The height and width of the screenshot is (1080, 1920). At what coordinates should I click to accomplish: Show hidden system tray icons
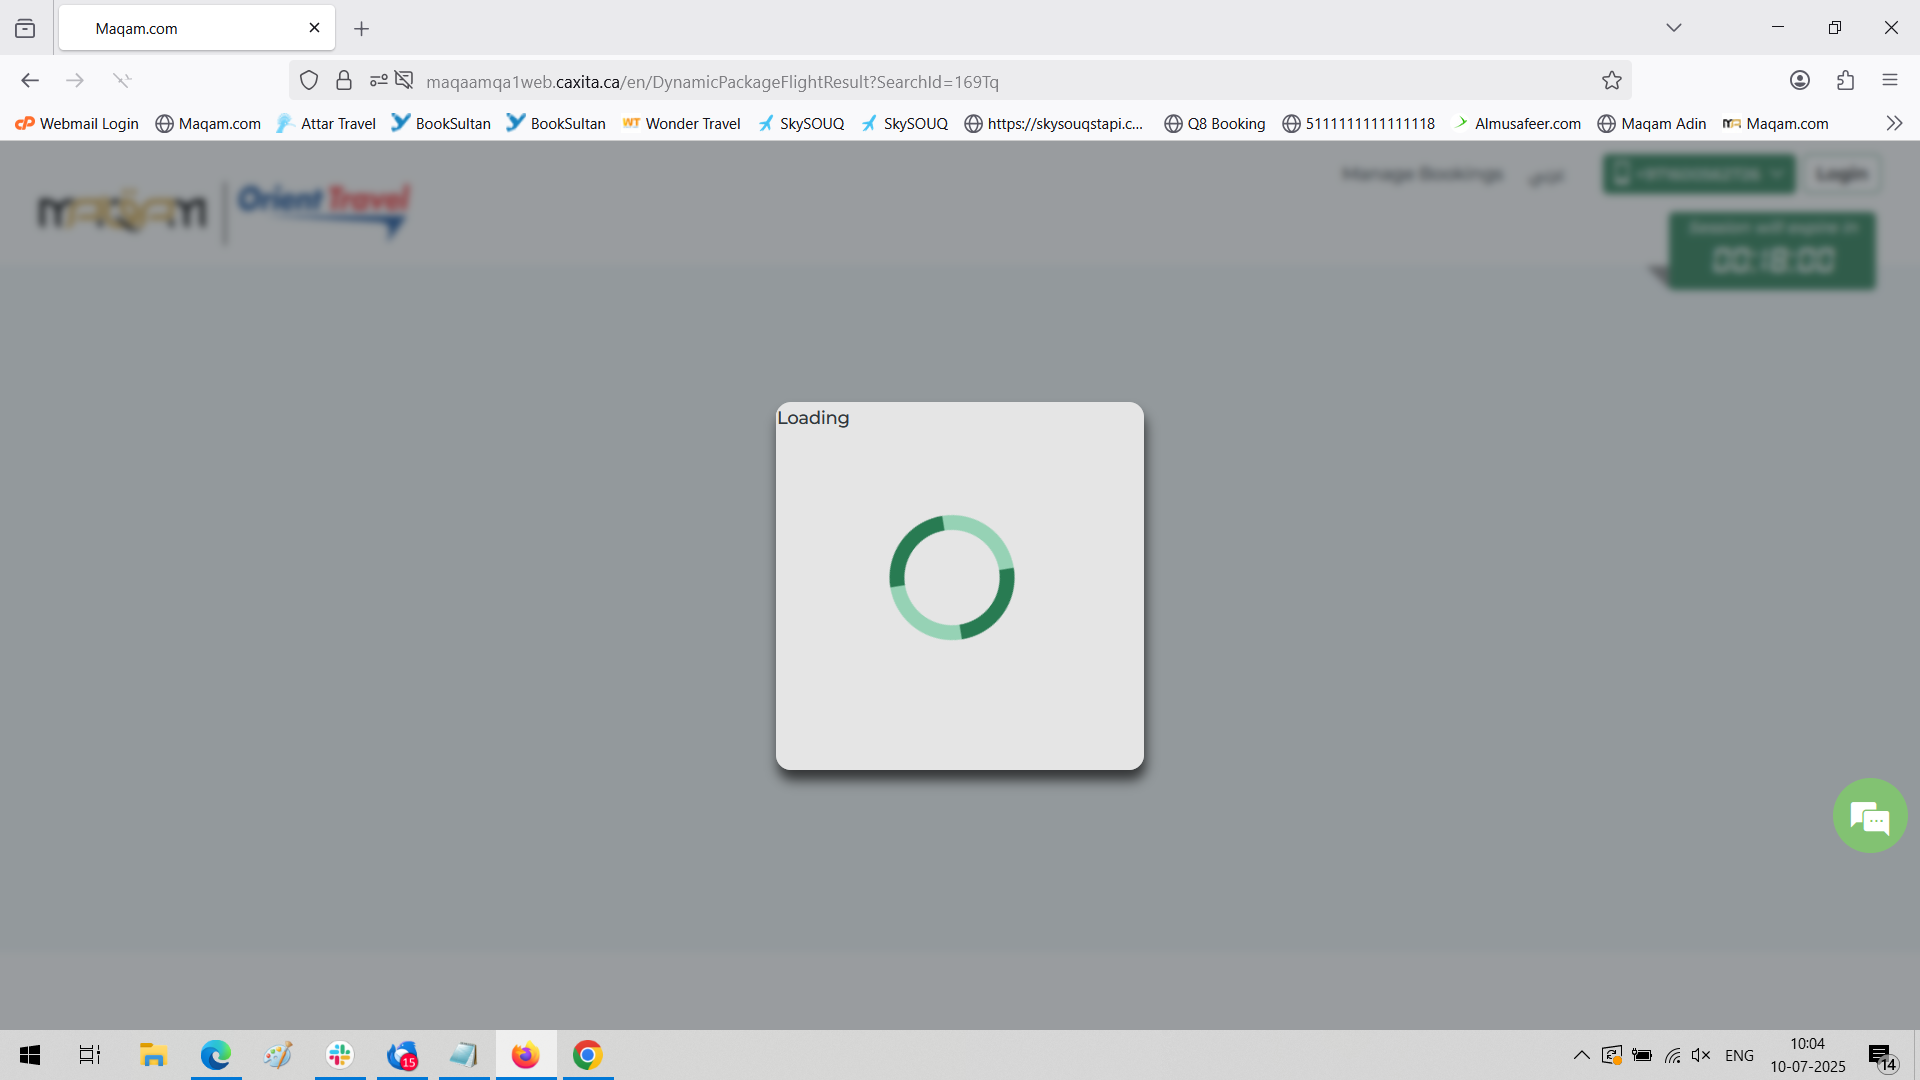(x=1581, y=1055)
